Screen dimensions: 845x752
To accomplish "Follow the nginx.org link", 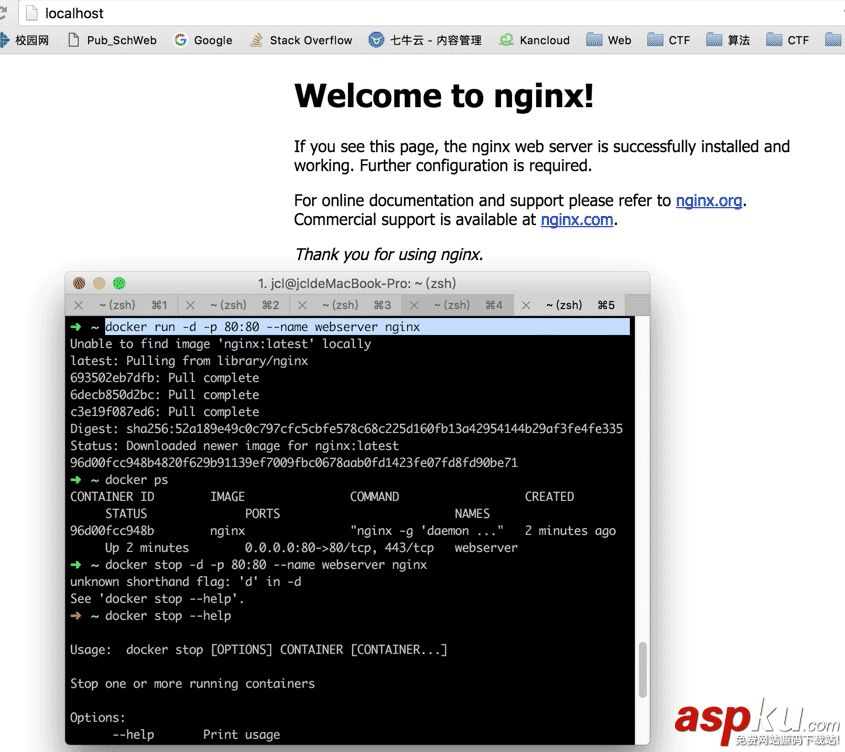I will point(709,201).
